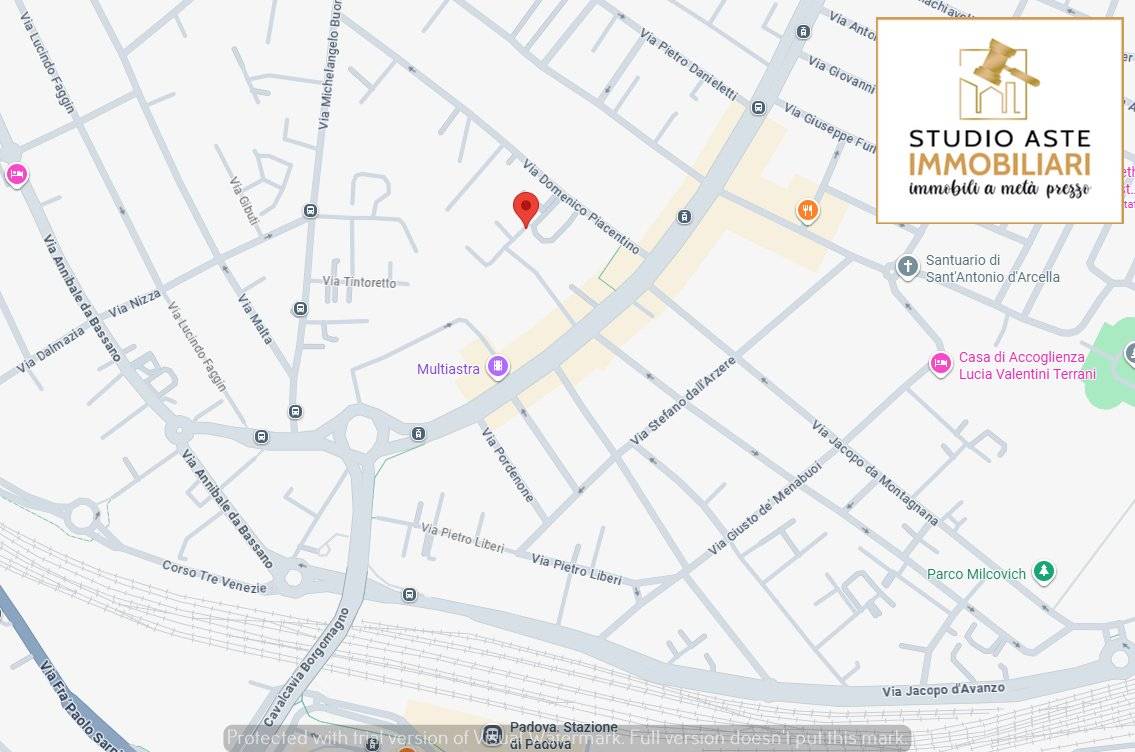Click the Studio Aste Immobiliari logo
Image resolution: width=1135 pixels, height=752 pixels.
tap(999, 120)
